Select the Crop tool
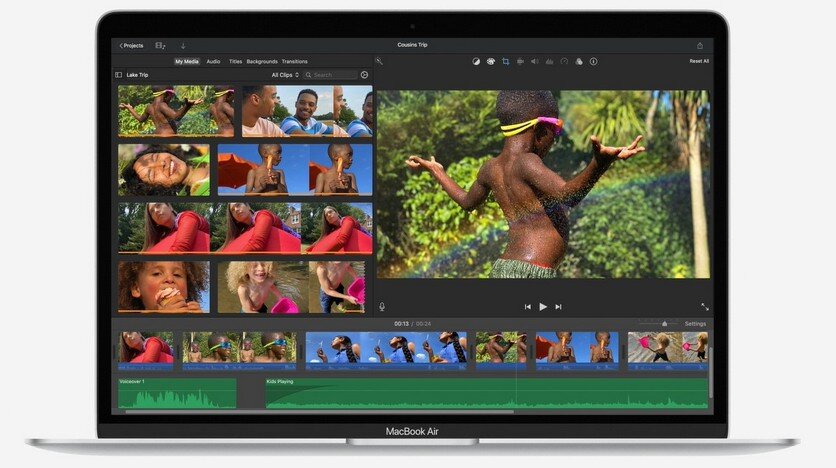The width and height of the screenshot is (836, 468). click(505, 62)
